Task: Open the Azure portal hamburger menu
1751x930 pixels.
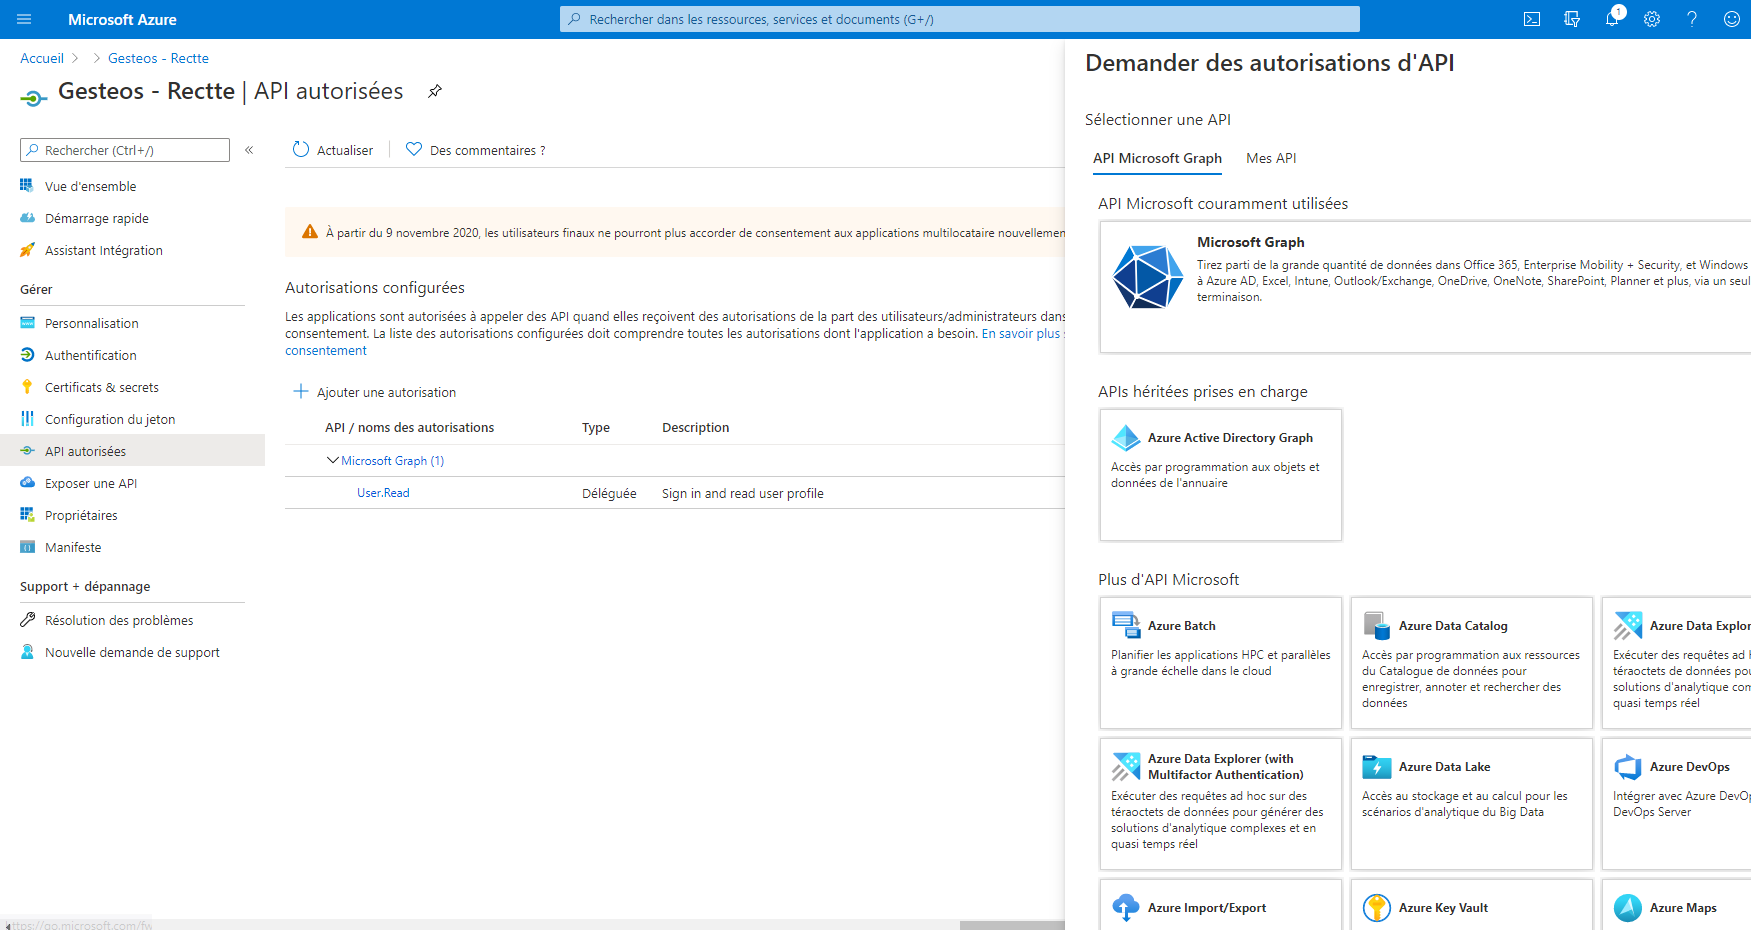Action: pos(24,19)
